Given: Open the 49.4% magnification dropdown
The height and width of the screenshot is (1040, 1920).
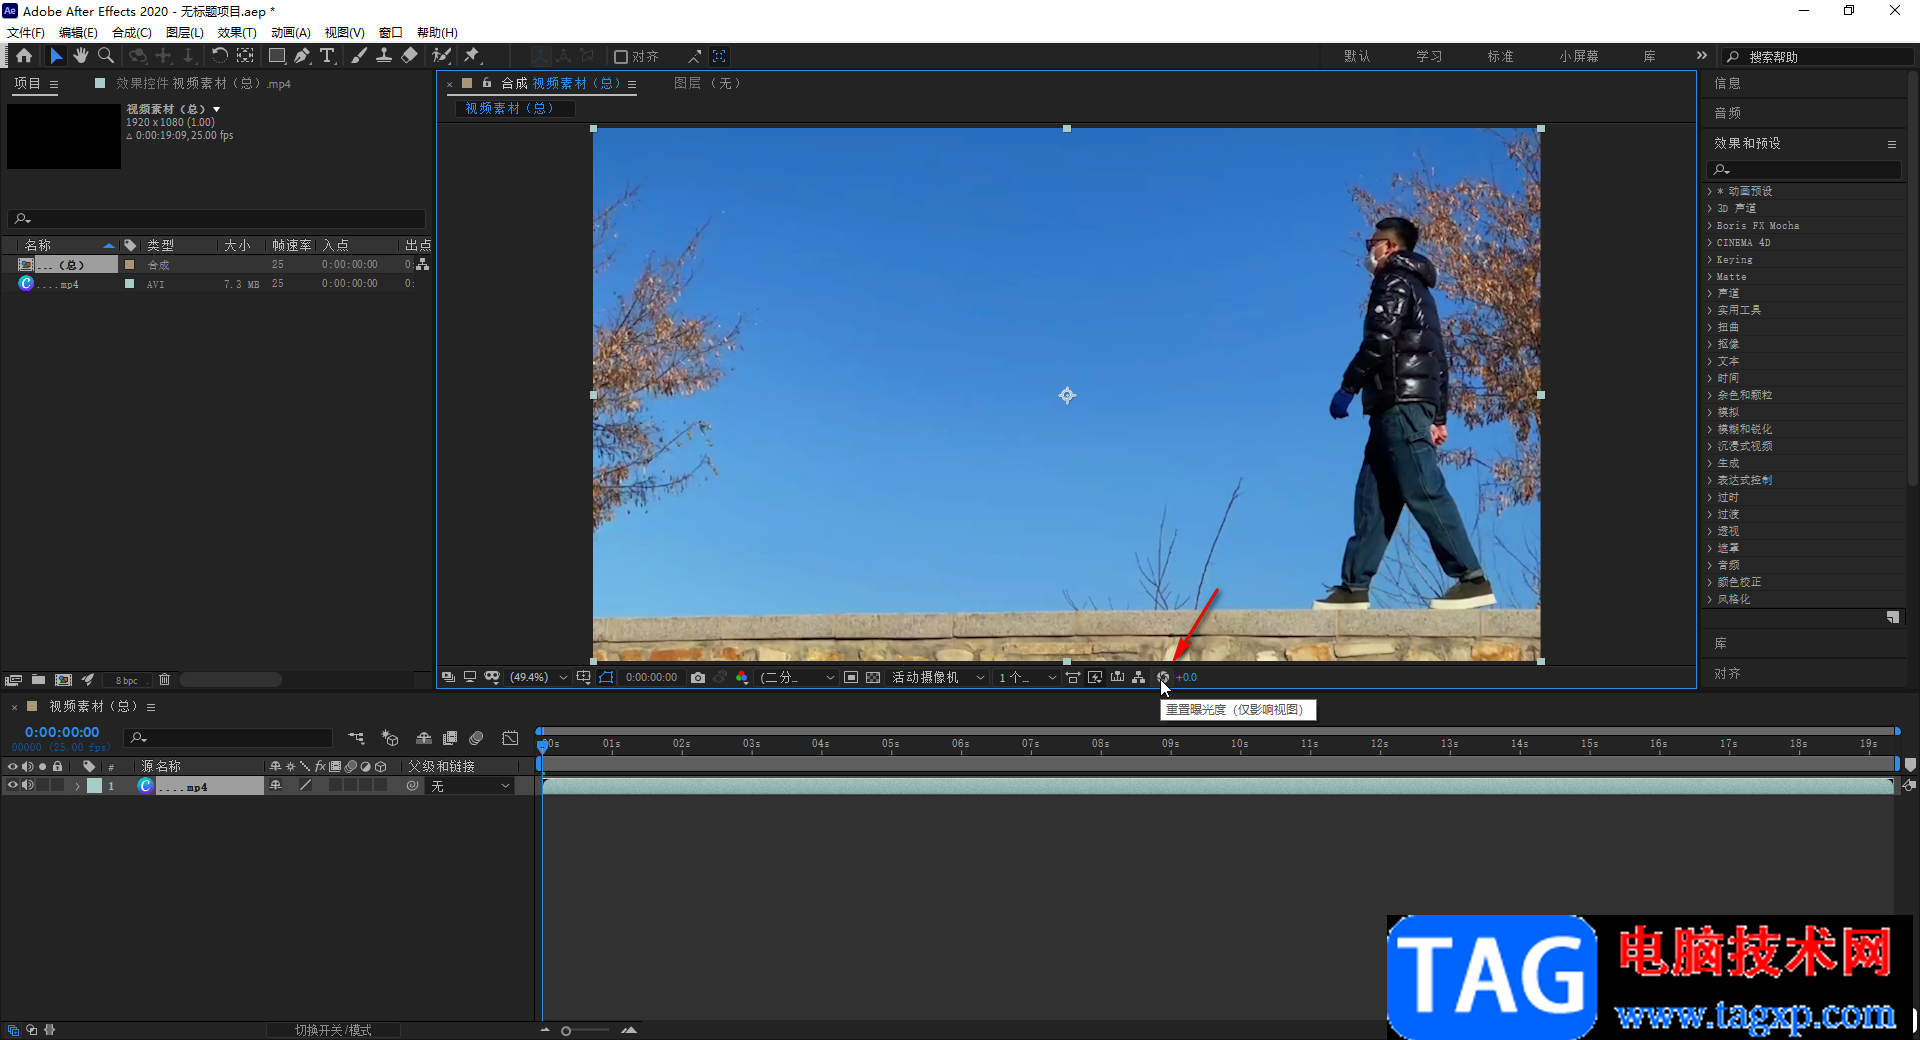Looking at the screenshot, I should (x=538, y=677).
